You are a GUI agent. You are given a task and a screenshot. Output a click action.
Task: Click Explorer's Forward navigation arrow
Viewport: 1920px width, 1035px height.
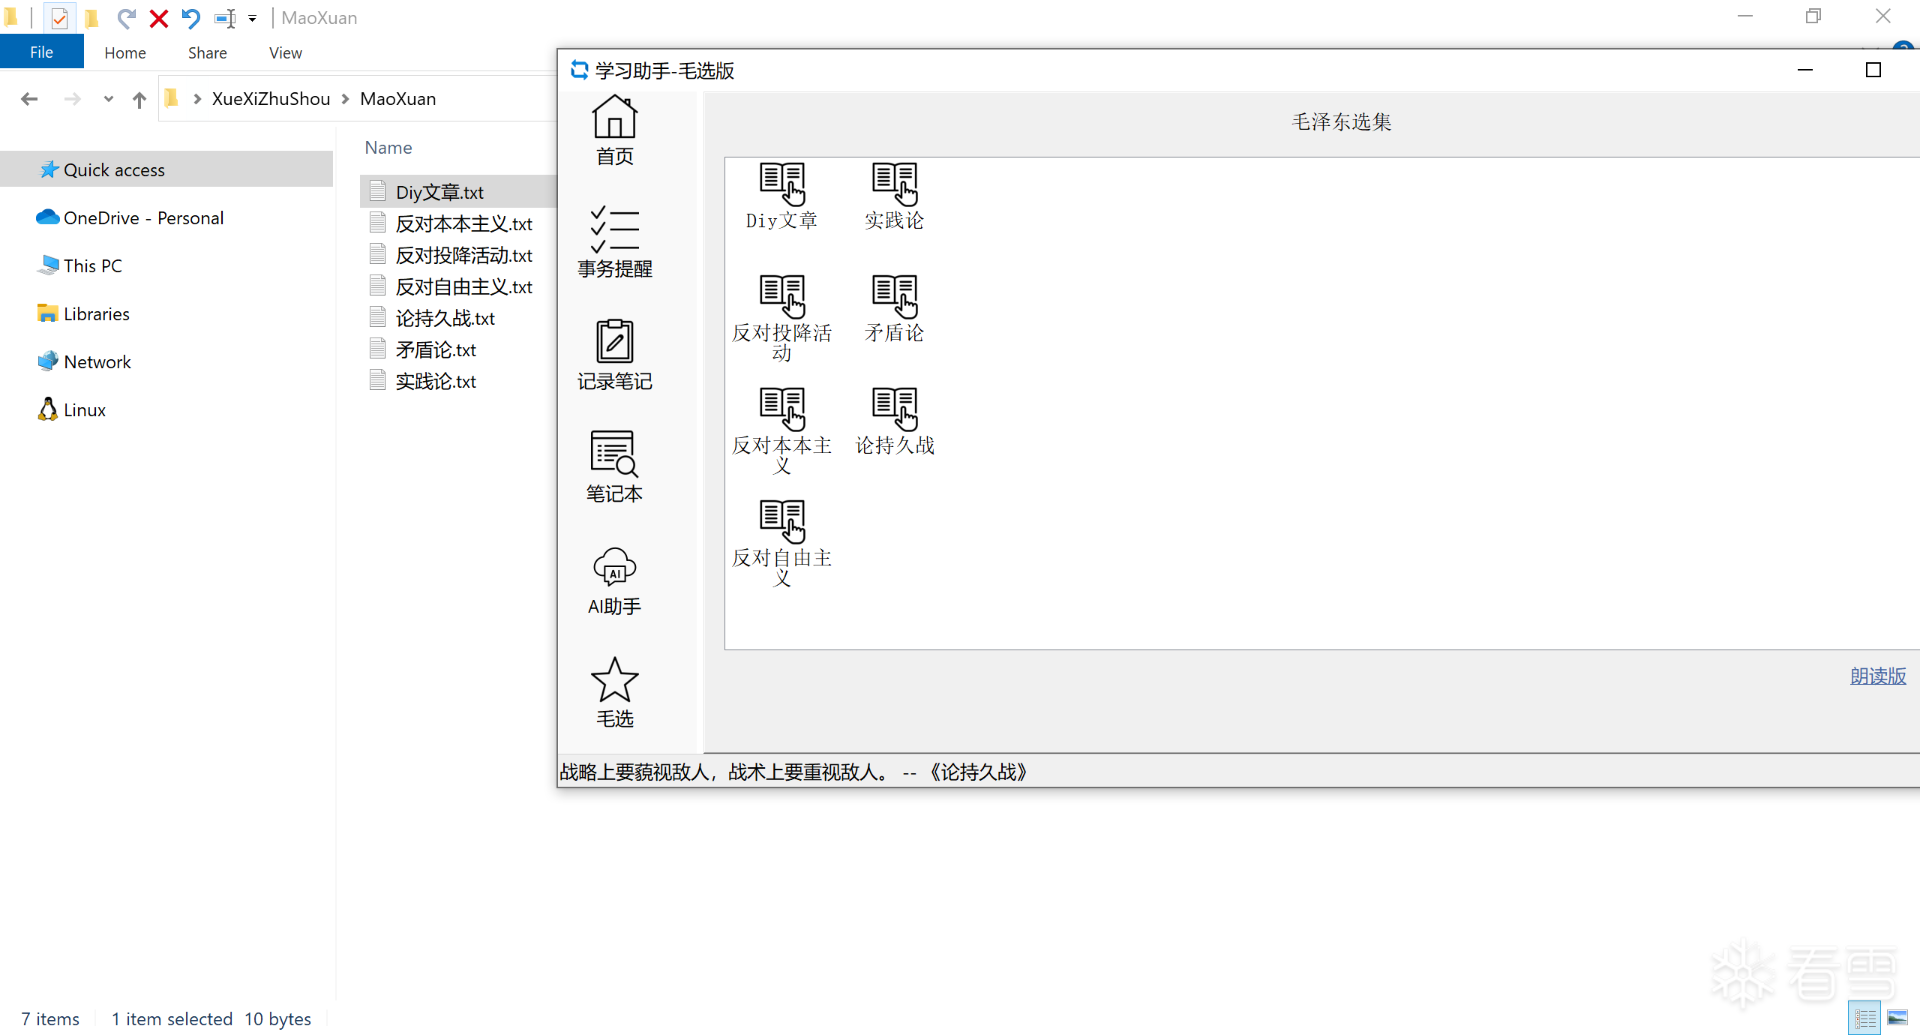tap(72, 99)
